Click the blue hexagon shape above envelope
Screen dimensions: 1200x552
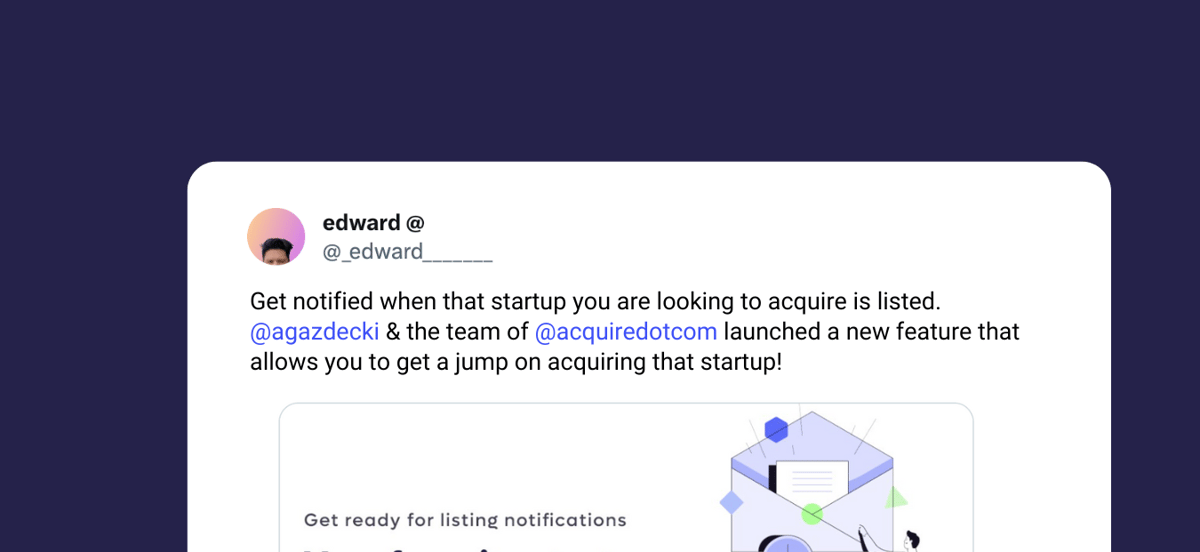[x=776, y=430]
